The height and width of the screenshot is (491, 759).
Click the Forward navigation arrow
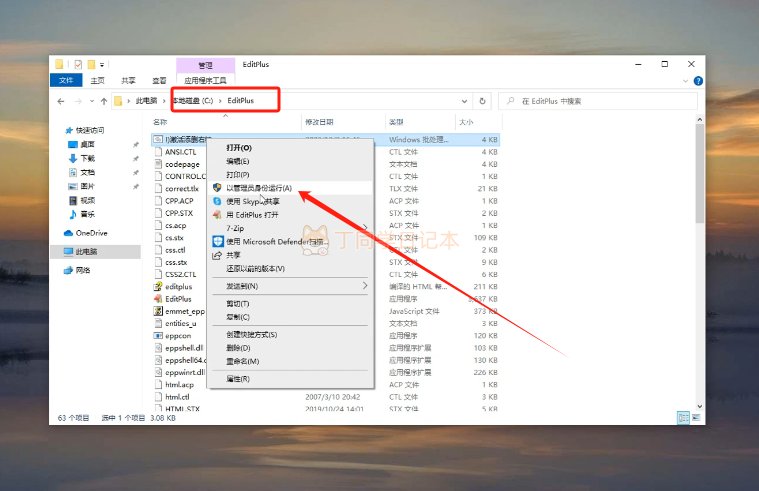pyautogui.click(x=78, y=101)
